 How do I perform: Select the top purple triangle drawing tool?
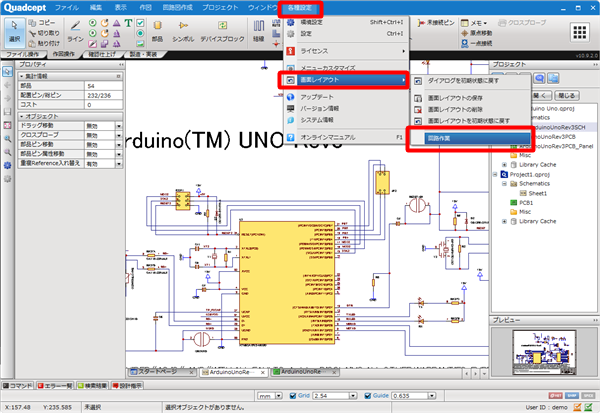[117, 23]
